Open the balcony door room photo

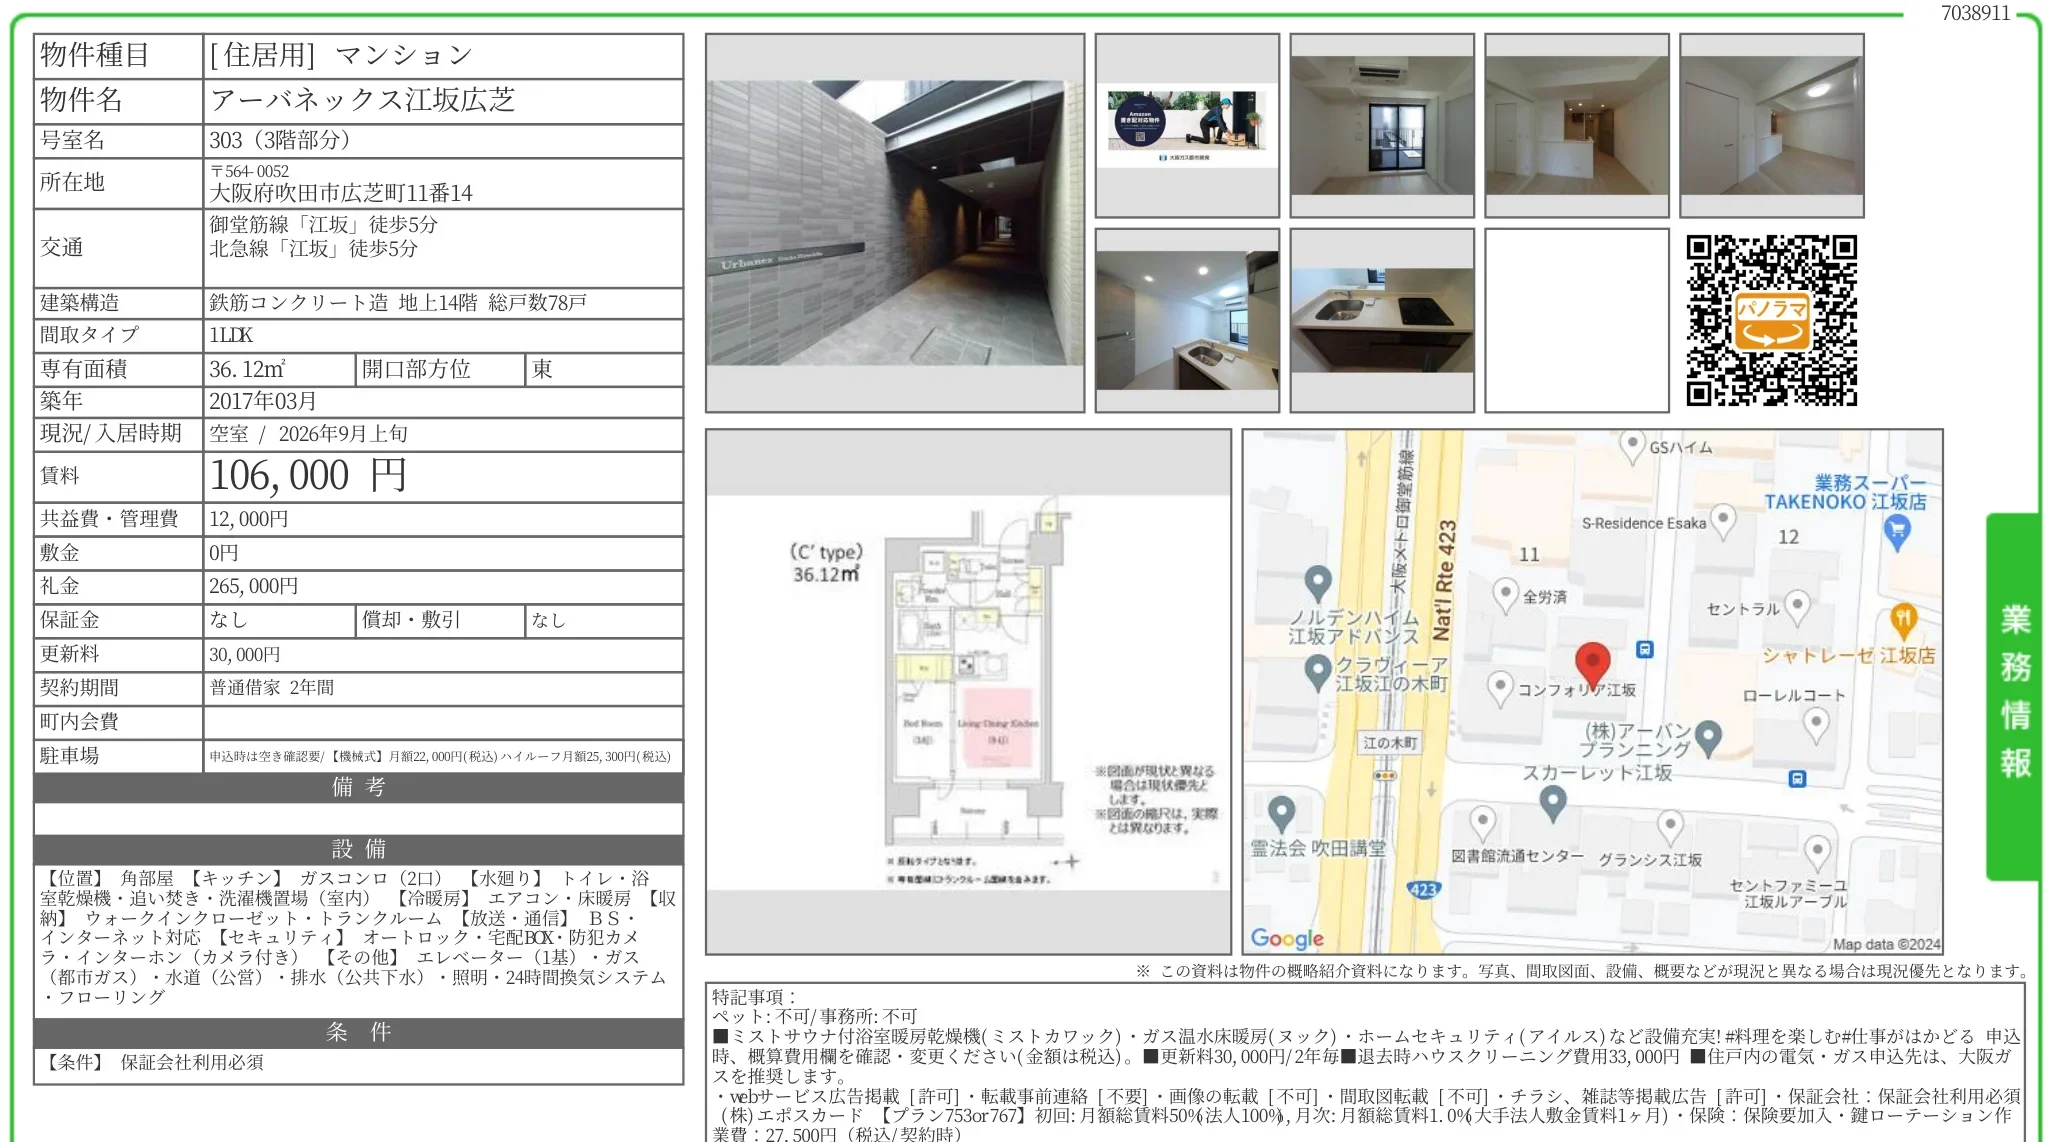tap(1382, 126)
